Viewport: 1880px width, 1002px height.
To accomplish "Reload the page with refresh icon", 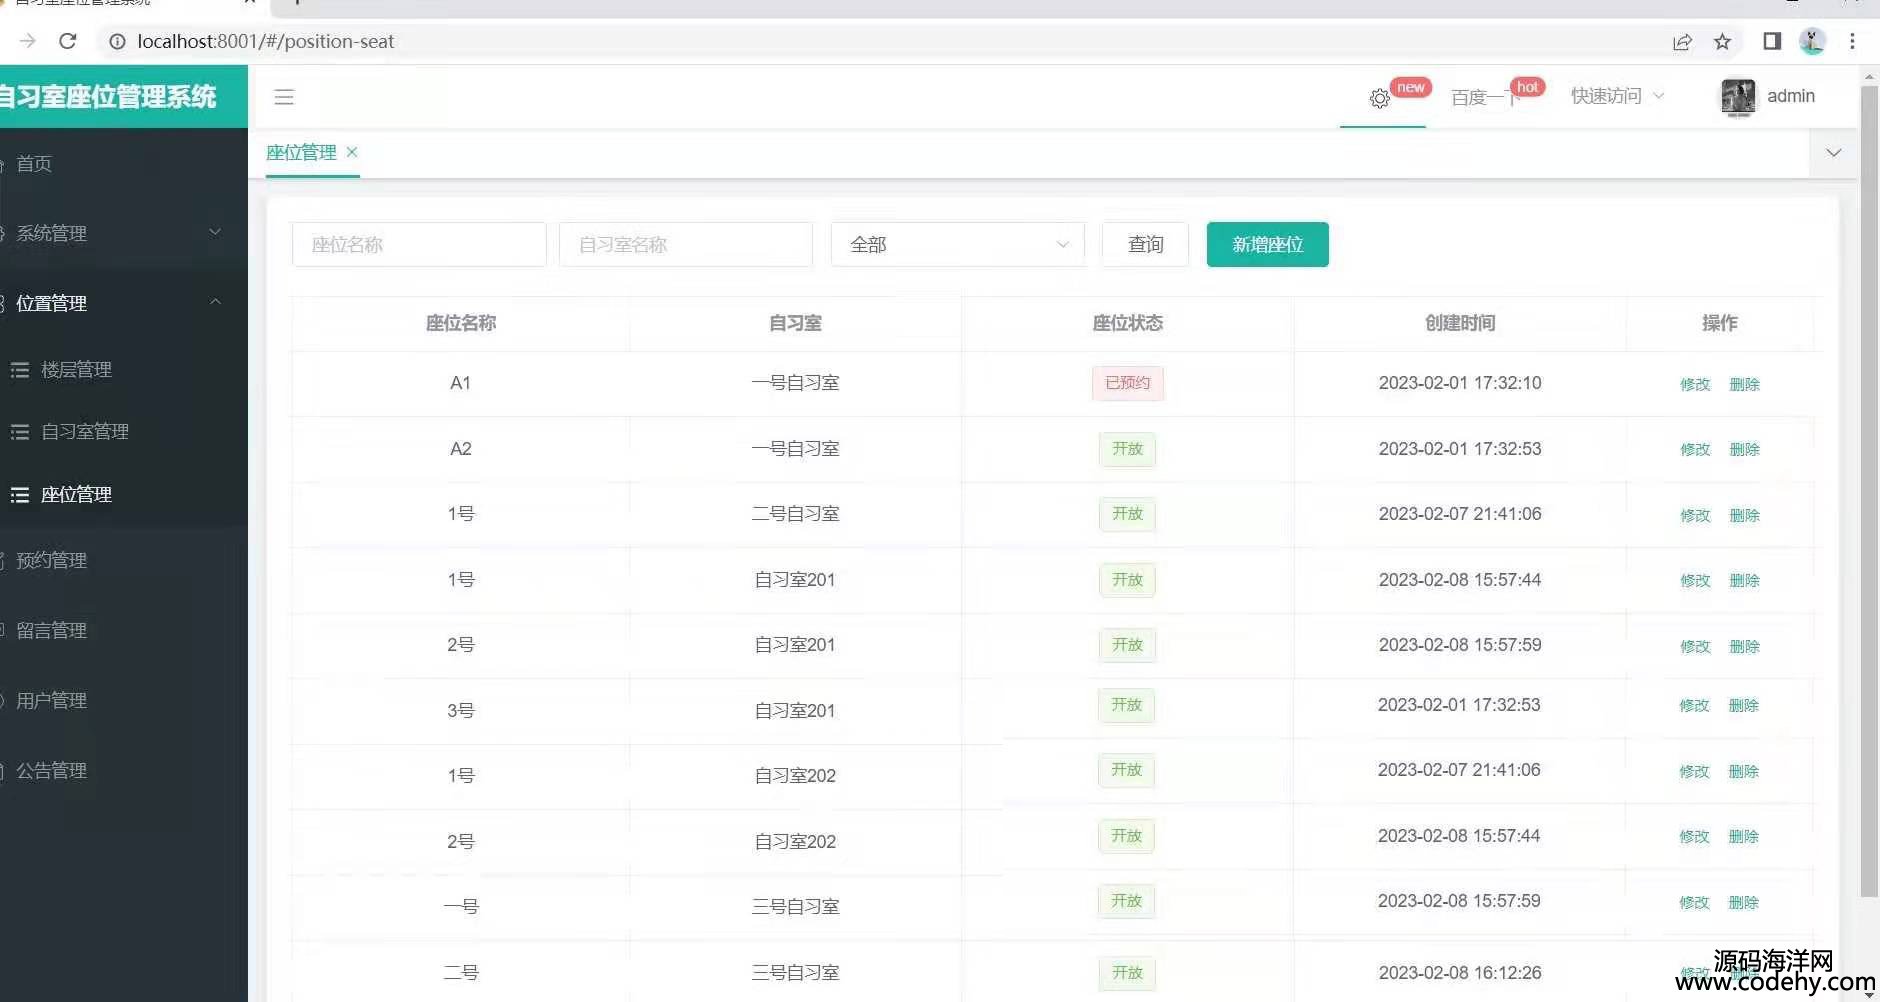I will (68, 41).
